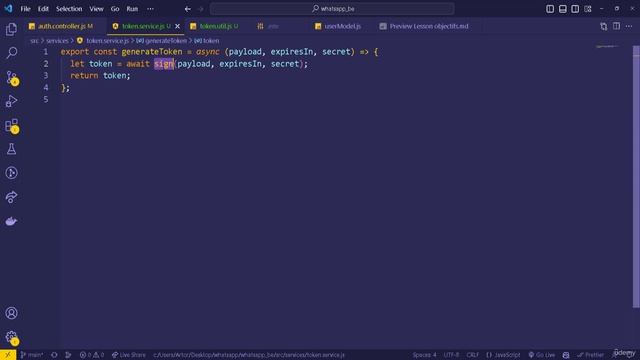Open the View menu
This screenshot has height=360, width=640.
point(96,9)
